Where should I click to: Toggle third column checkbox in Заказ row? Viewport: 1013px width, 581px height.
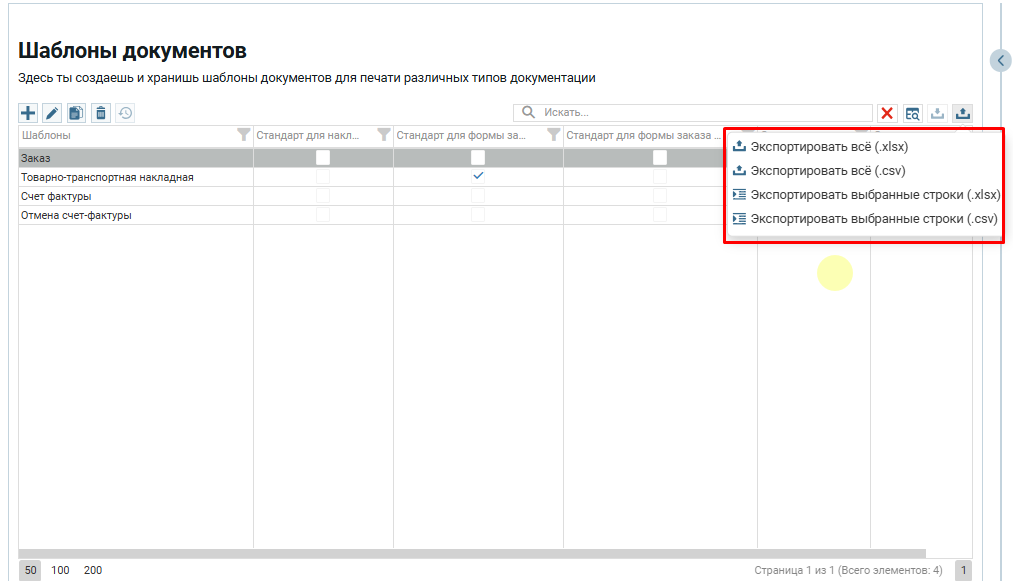pos(660,158)
